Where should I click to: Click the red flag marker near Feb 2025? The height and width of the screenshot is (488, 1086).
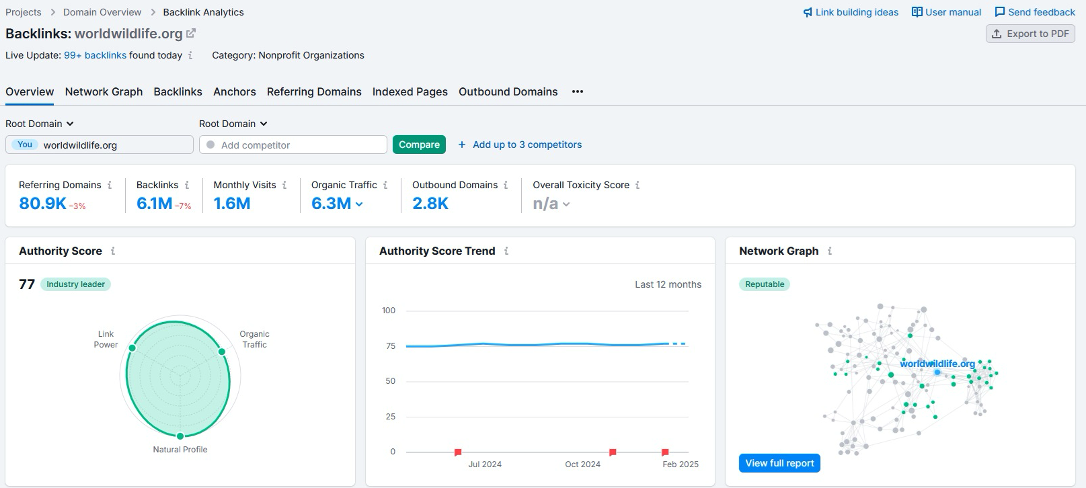click(x=665, y=452)
